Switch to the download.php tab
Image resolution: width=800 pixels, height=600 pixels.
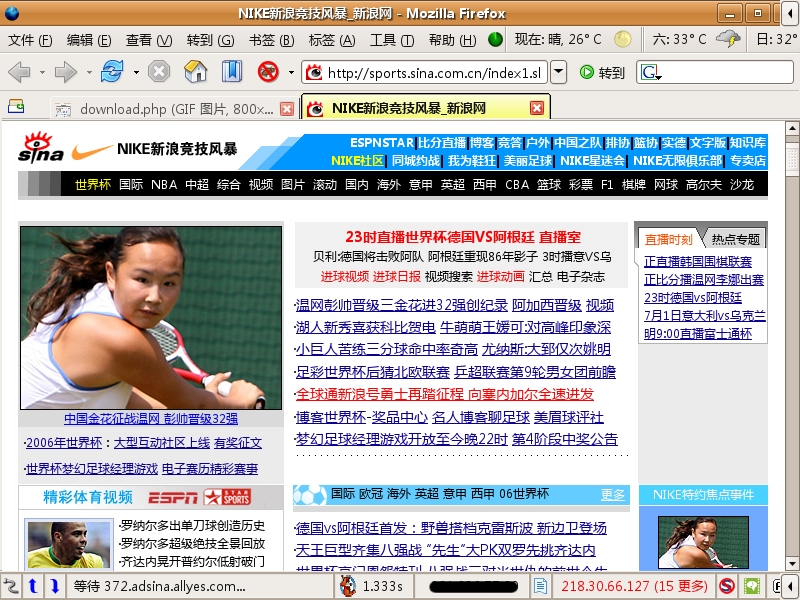tap(173, 109)
